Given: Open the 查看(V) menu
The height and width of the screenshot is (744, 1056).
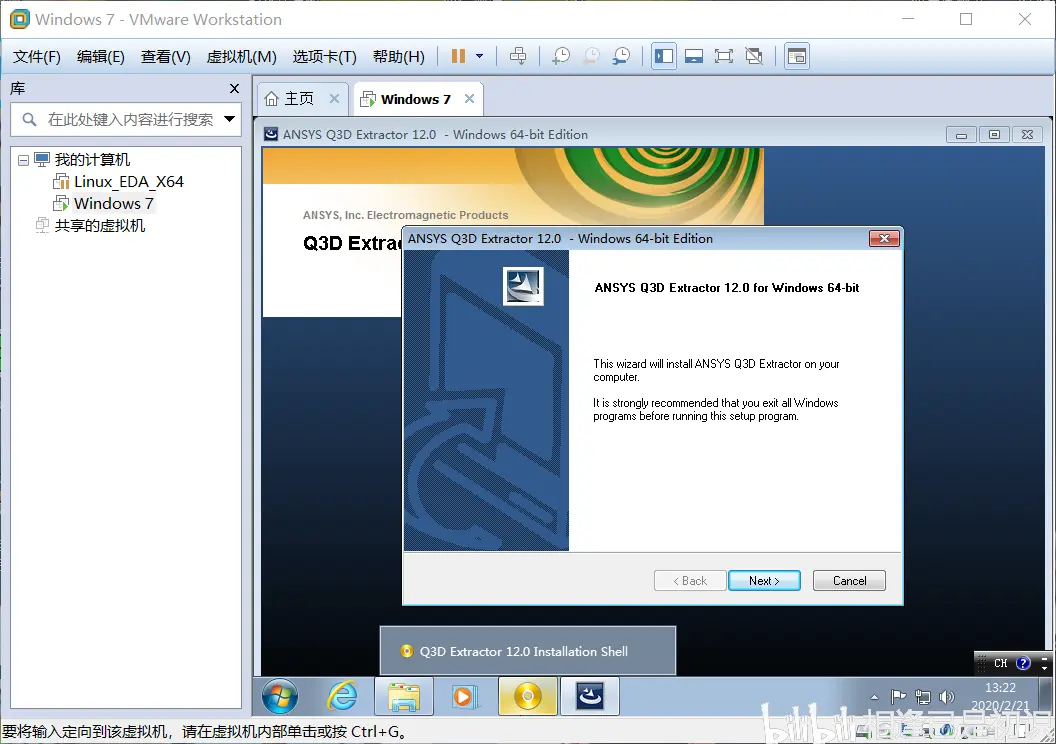Looking at the screenshot, I should tap(165, 57).
